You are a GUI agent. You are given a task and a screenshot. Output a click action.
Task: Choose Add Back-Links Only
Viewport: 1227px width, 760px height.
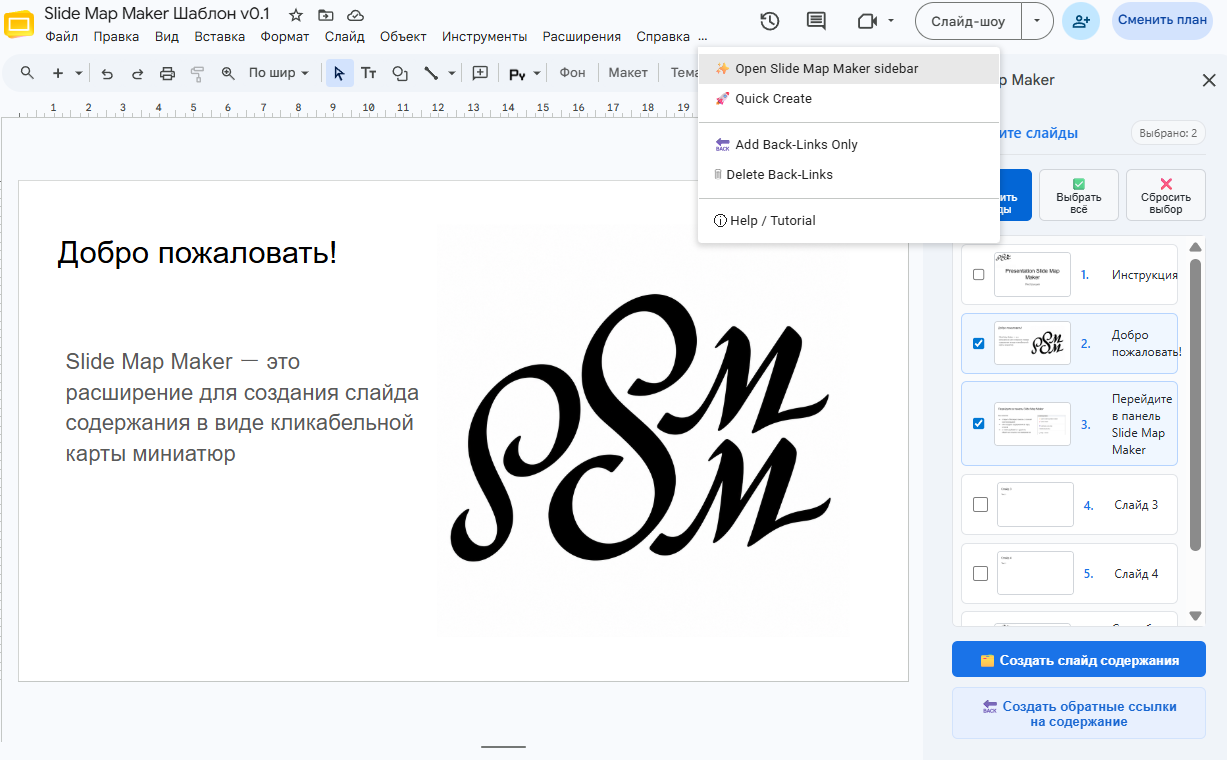click(849, 145)
